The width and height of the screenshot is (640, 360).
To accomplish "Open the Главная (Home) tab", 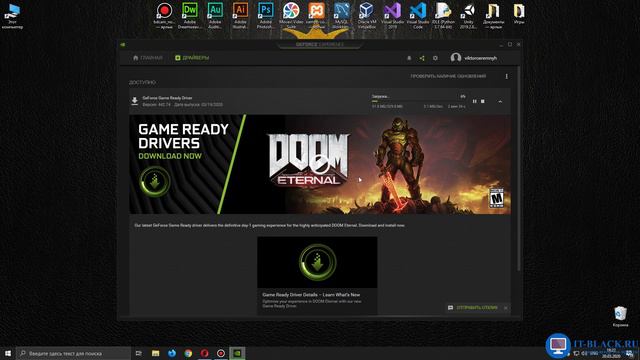I will point(148,58).
